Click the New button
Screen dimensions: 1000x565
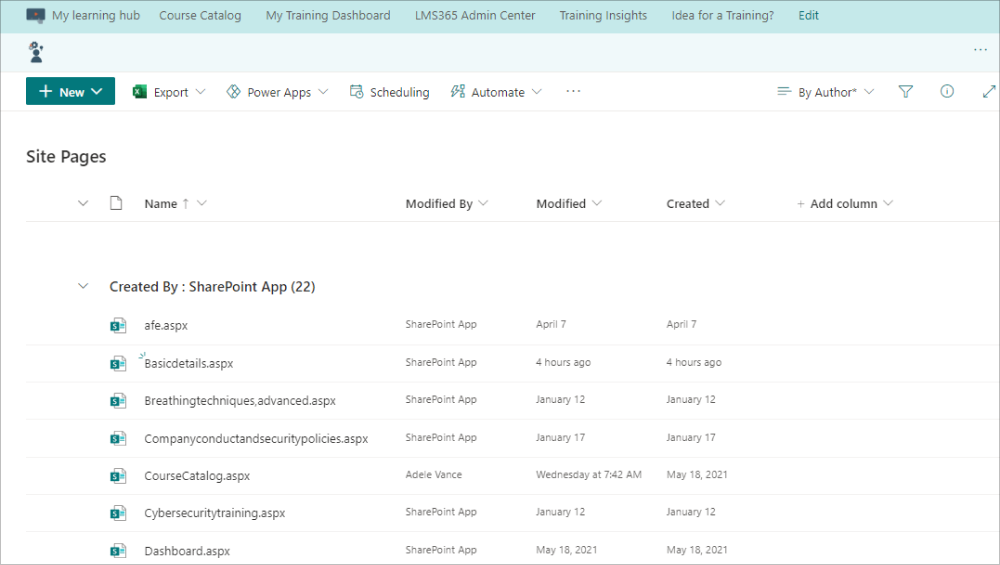70,91
